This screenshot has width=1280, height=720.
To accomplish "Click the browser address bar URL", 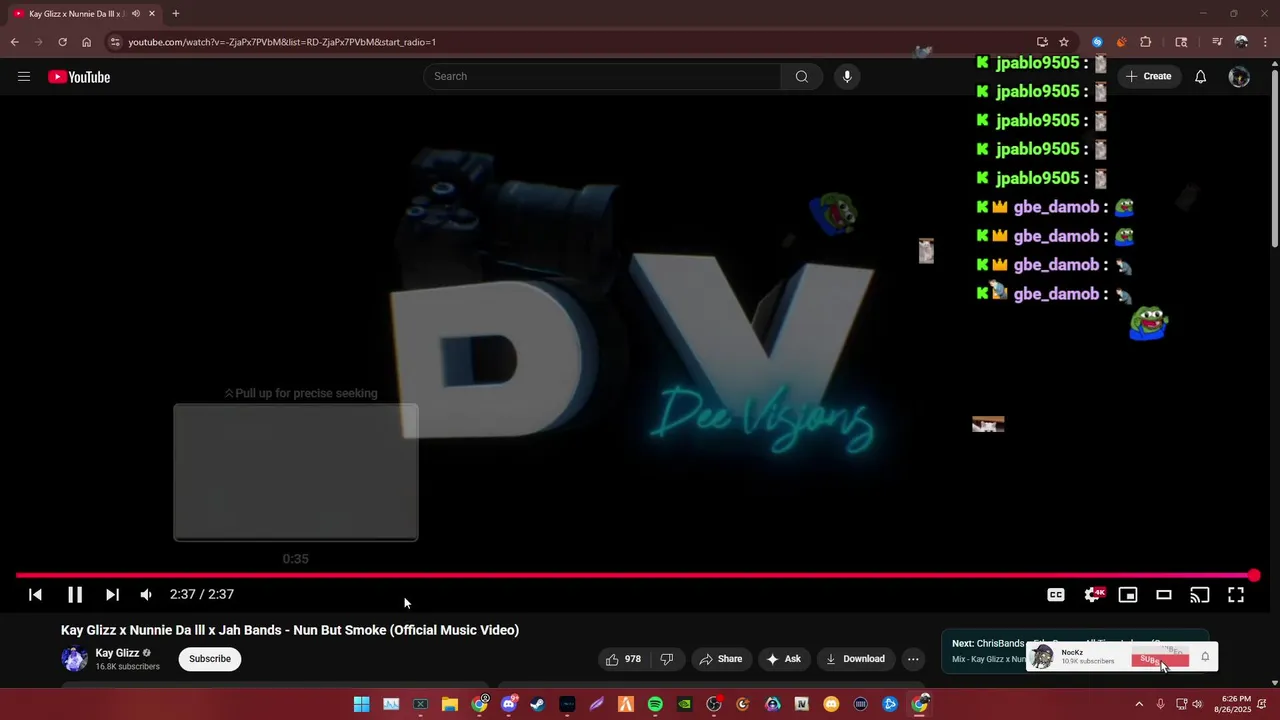I will 282,42.
